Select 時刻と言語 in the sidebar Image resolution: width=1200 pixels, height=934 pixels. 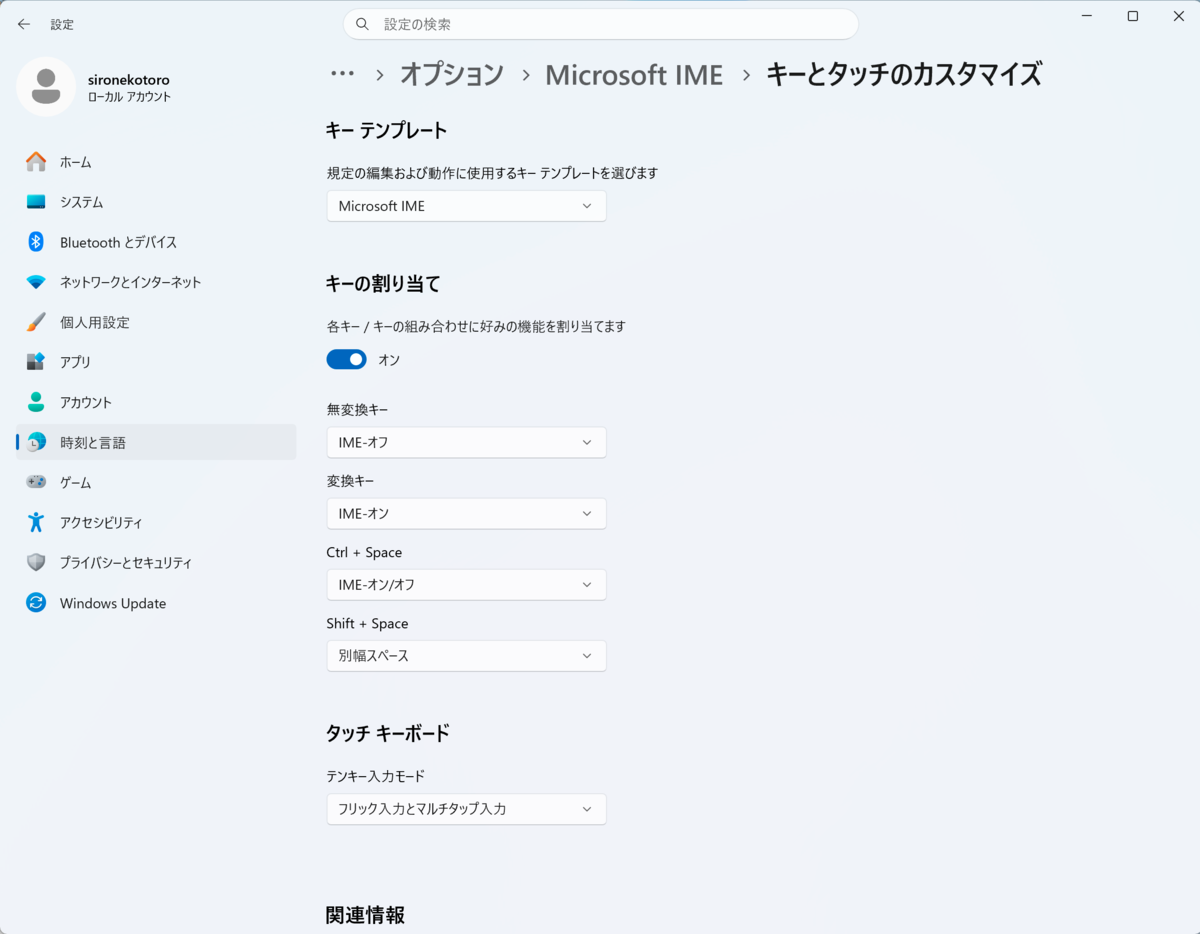click(x=156, y=442)
